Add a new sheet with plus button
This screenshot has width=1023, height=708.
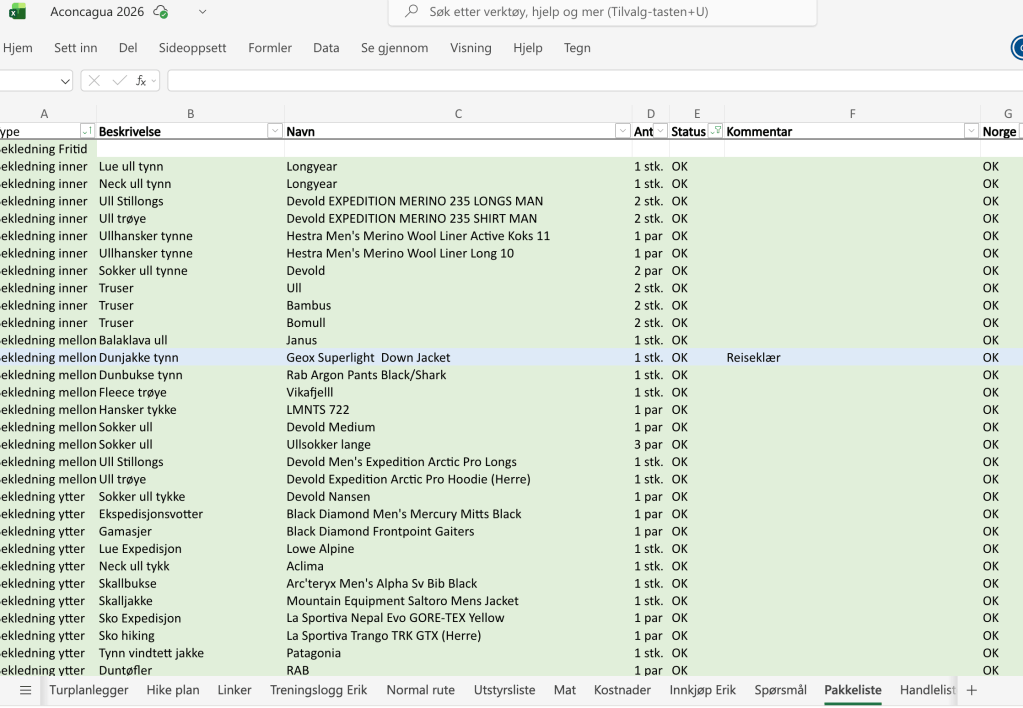click(971, 690)
